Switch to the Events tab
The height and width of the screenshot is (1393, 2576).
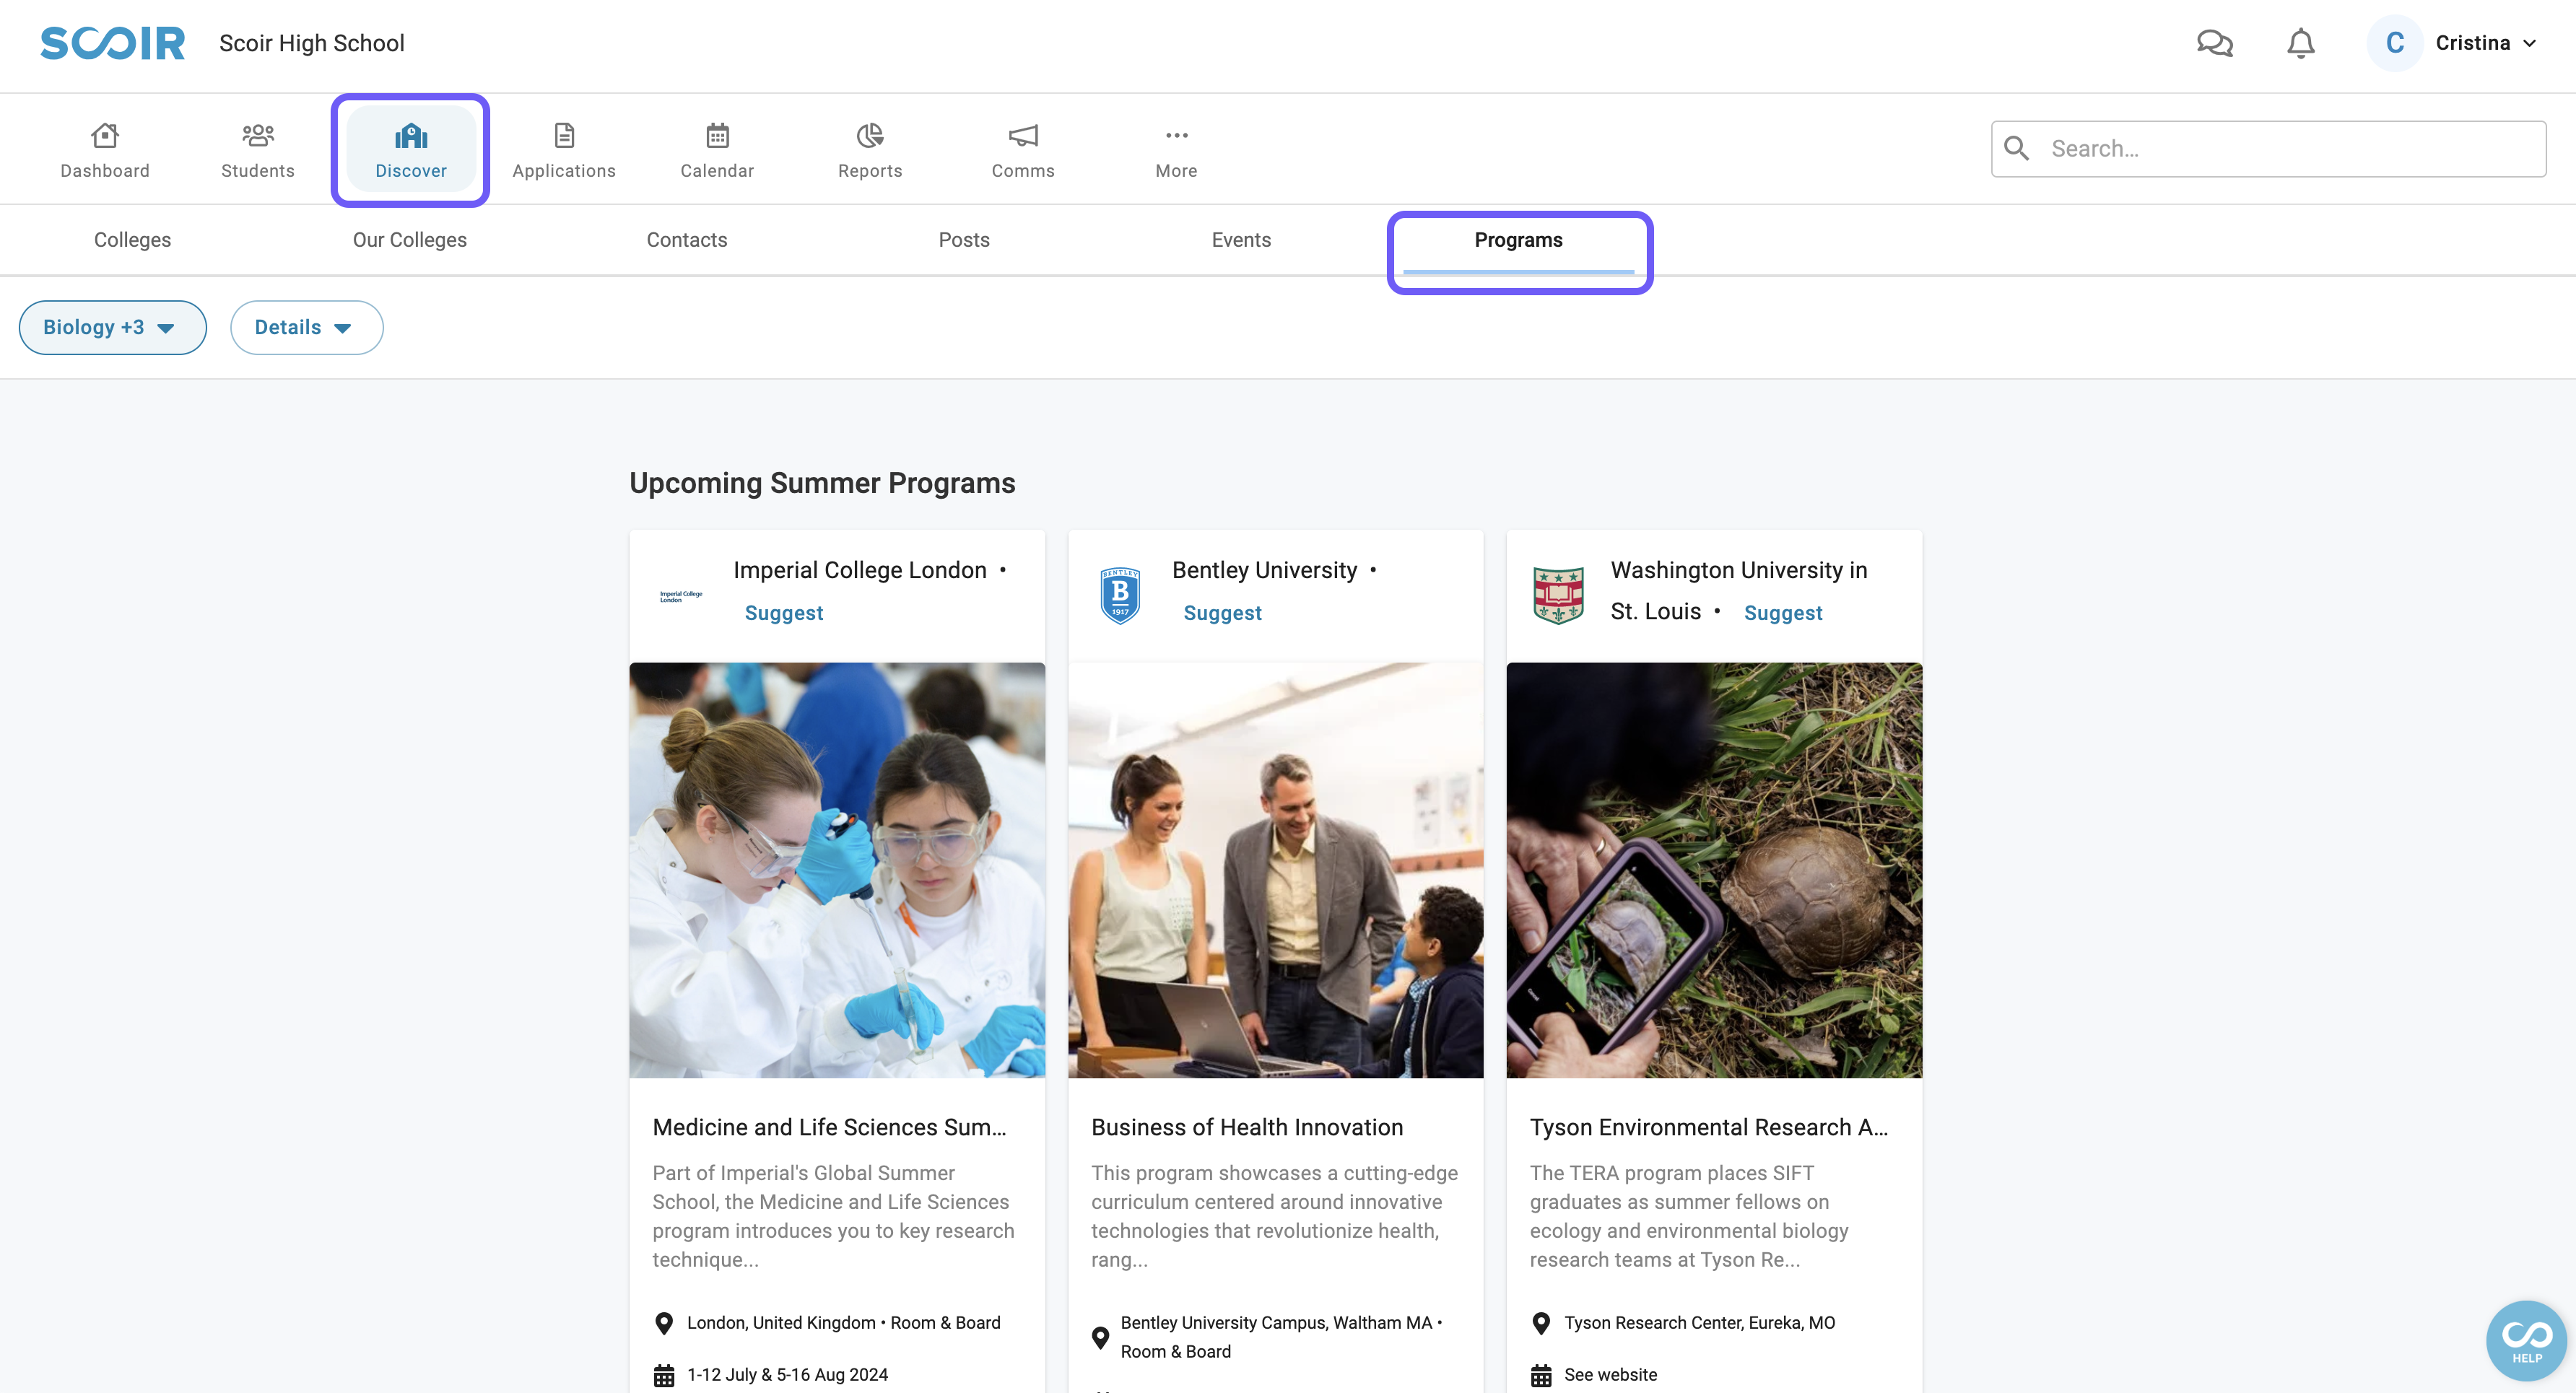coord(1241,240)
